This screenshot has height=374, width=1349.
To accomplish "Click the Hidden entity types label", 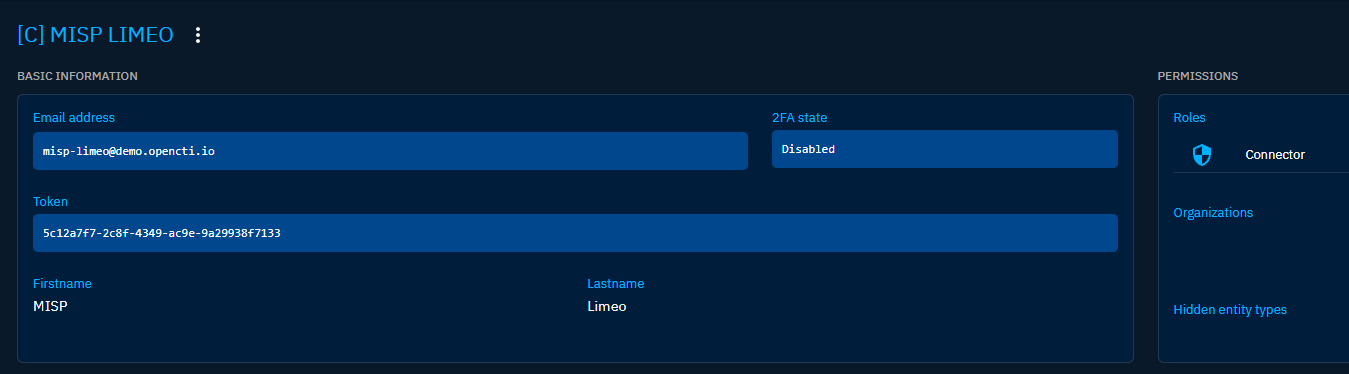I will (1230, 310).
